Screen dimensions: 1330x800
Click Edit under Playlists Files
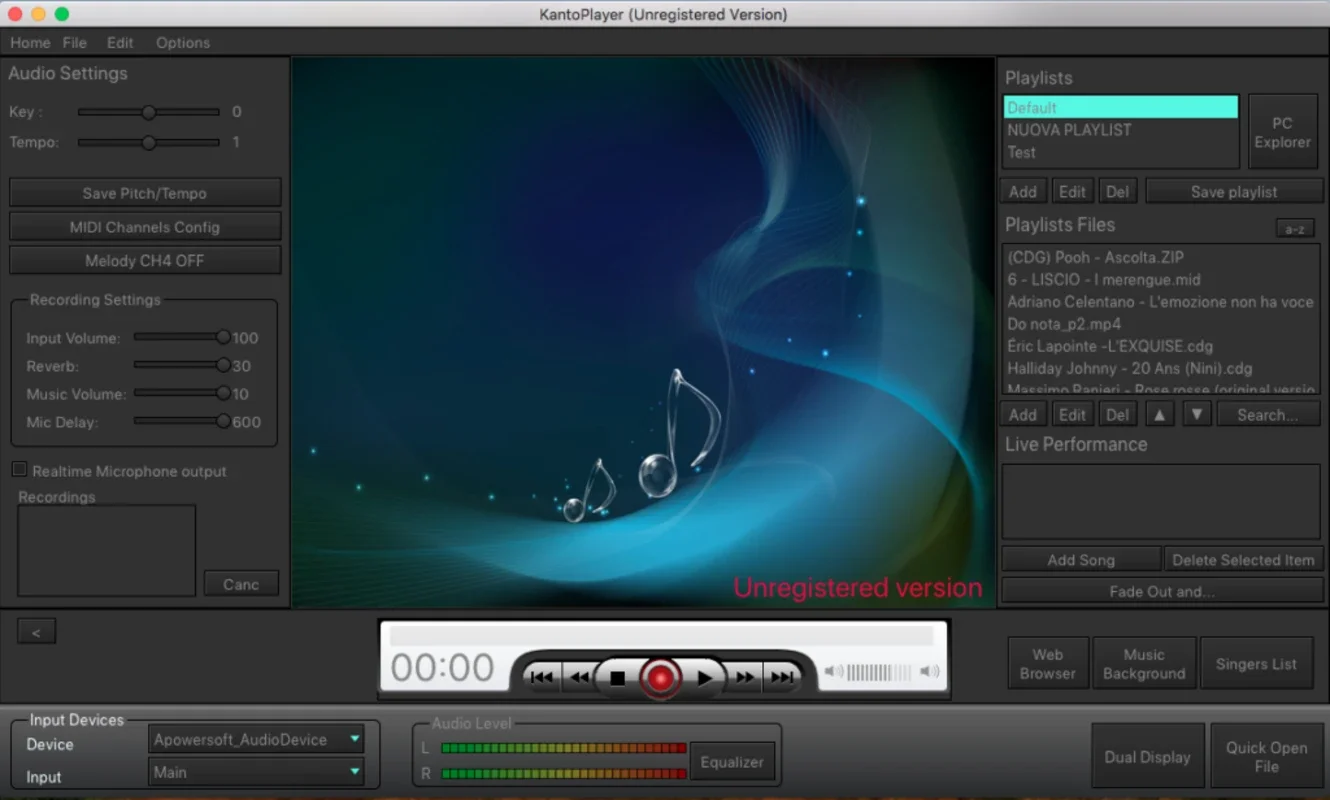click(1072, 414)
